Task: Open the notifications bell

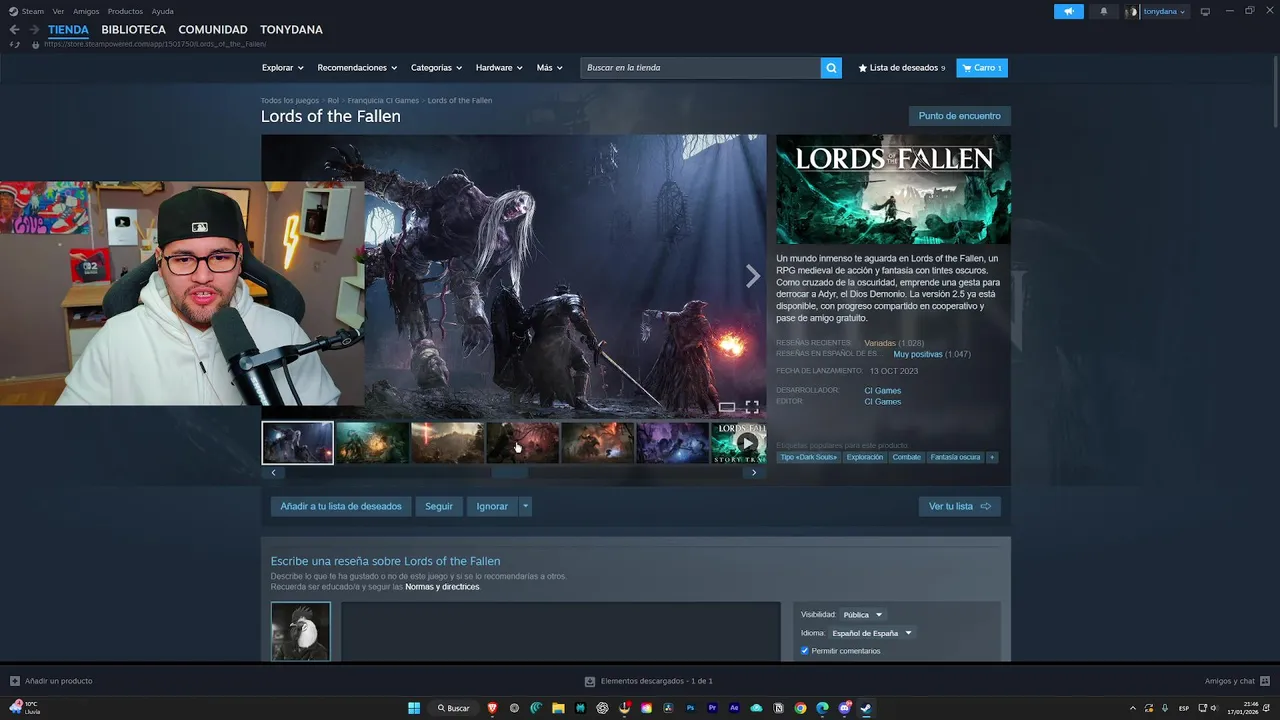Action: (1104, 12)
